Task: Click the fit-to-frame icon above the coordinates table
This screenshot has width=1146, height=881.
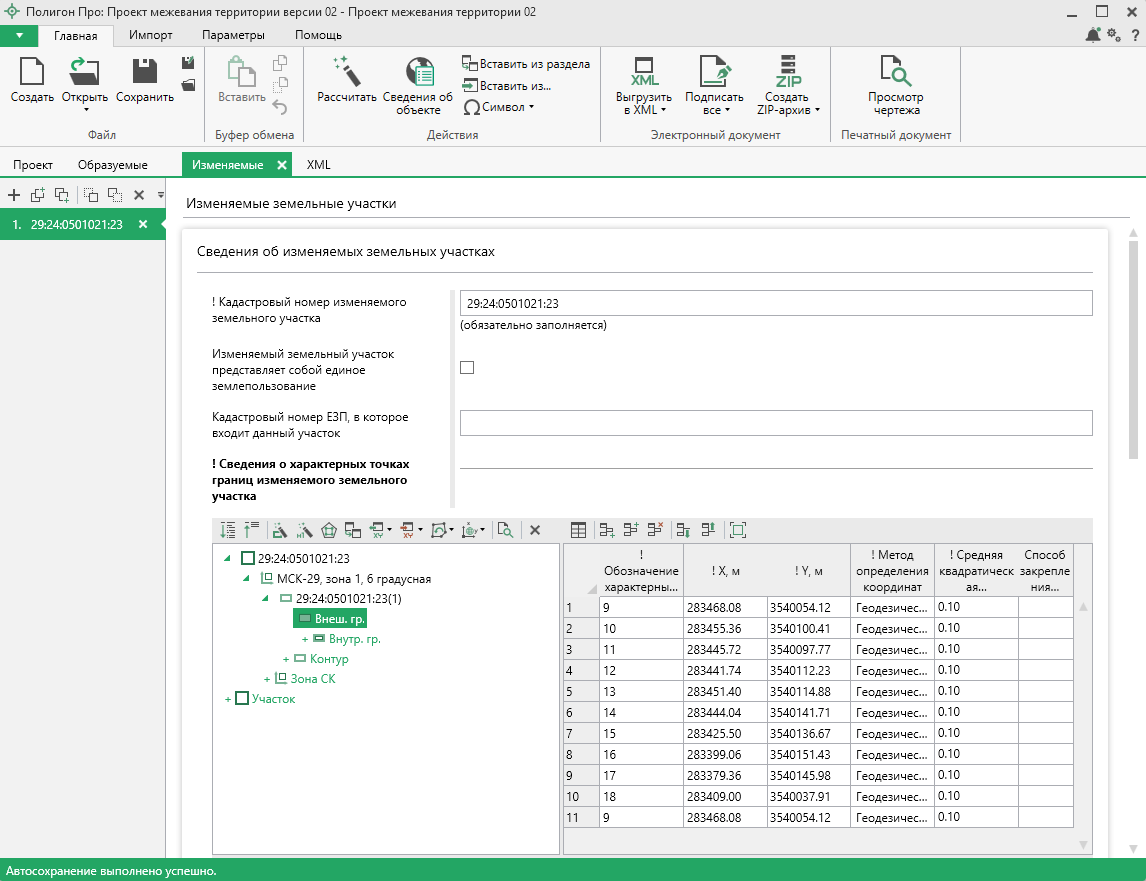Action: pyautogui.click(x=738, y=530)
